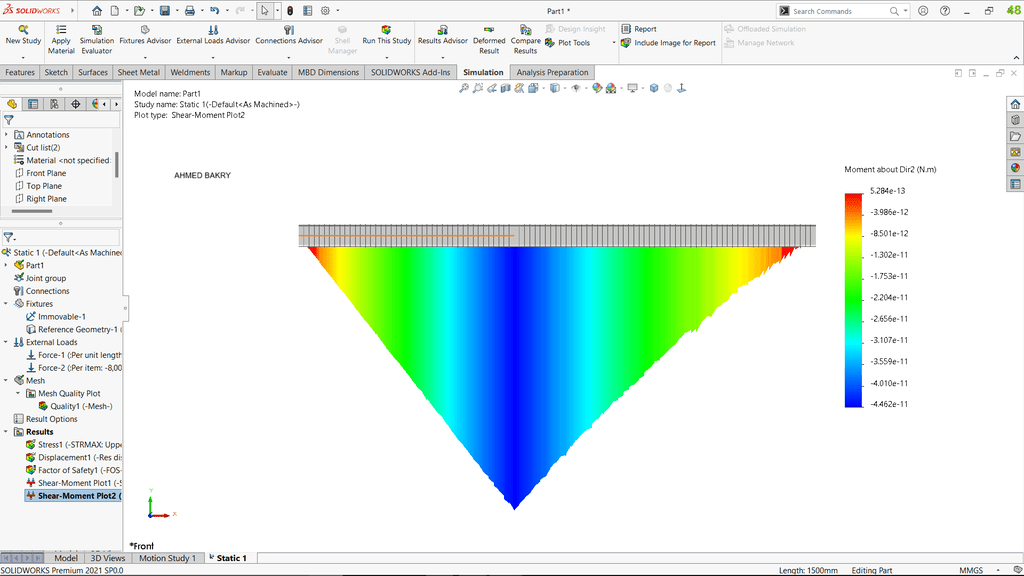Click the Home icon in the right task pane
1024x576 pixels.
click(x=1015, y=104)
